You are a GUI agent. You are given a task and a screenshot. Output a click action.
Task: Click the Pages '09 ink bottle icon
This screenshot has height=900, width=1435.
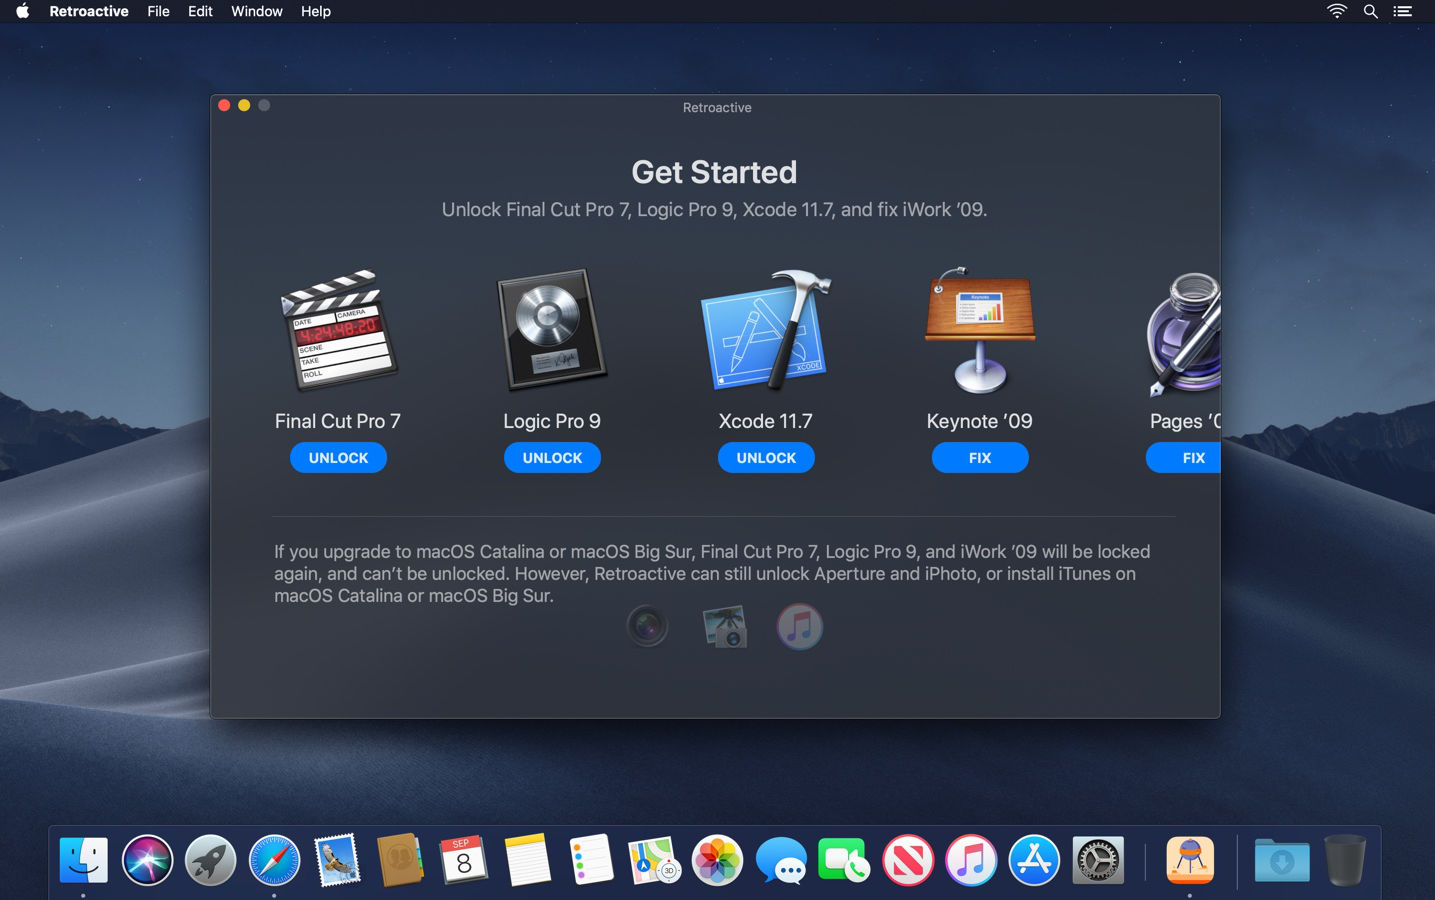pos(1185,330)
